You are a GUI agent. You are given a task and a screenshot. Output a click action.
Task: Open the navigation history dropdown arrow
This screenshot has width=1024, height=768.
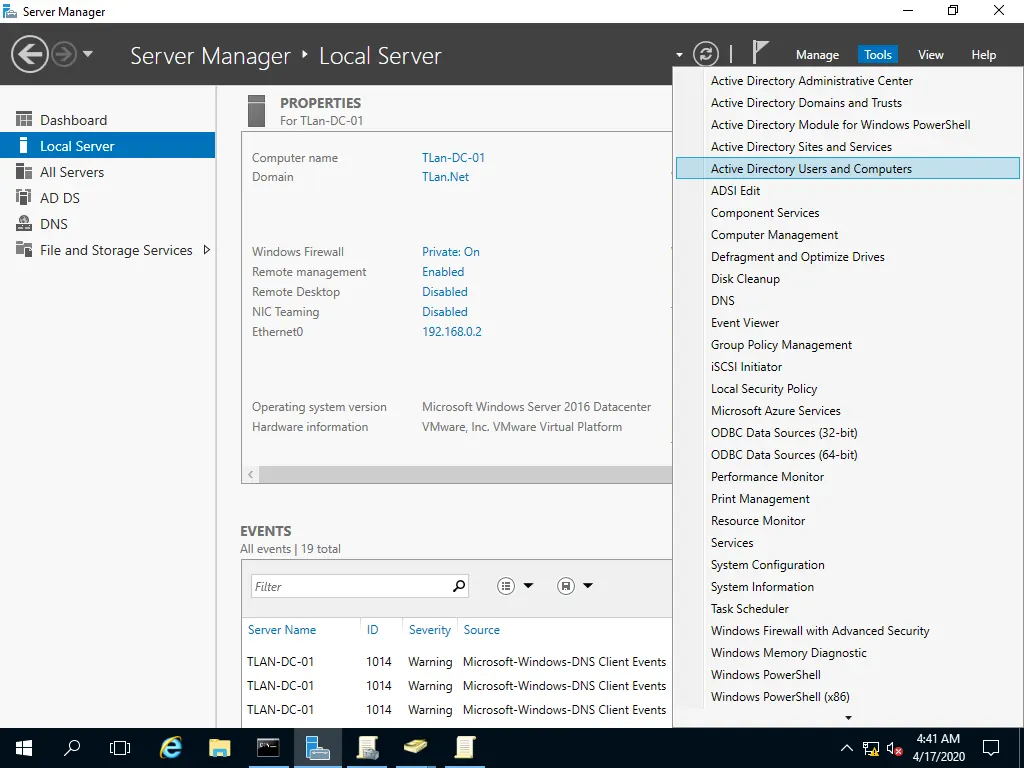click(x=88, y=54)
